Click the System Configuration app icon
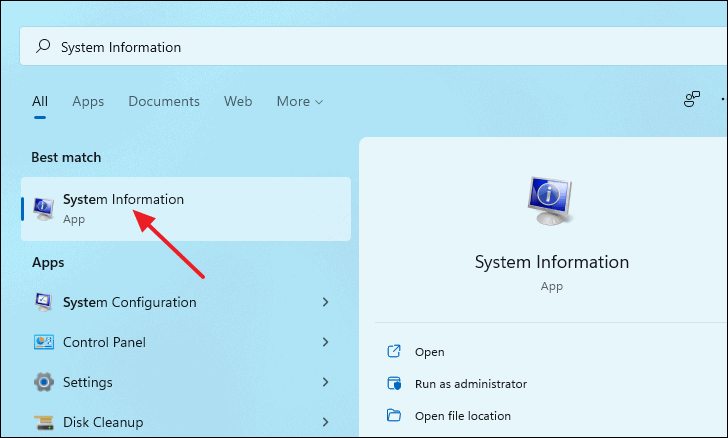 pos(44,302)
